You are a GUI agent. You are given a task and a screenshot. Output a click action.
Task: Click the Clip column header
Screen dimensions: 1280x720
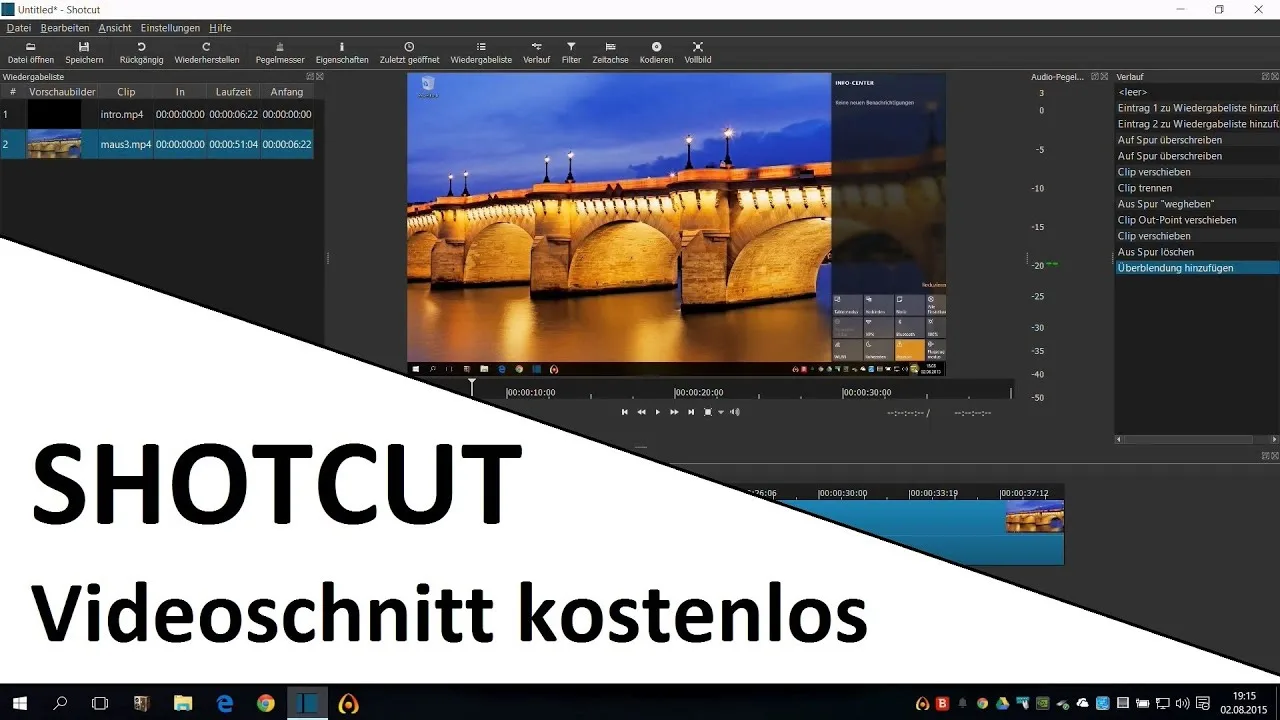click(126, 91)
